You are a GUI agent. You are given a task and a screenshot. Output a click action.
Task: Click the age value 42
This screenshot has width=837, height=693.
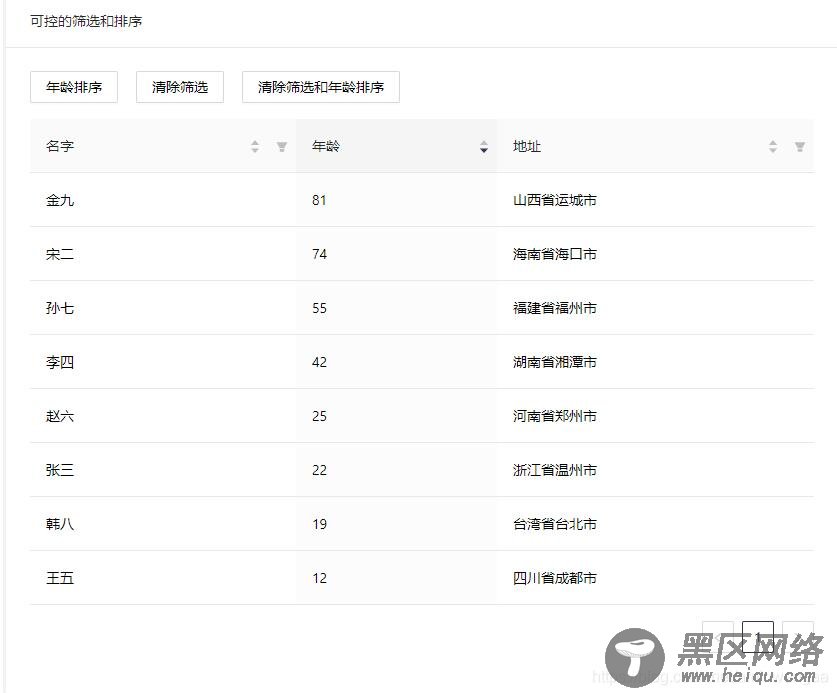319,362
